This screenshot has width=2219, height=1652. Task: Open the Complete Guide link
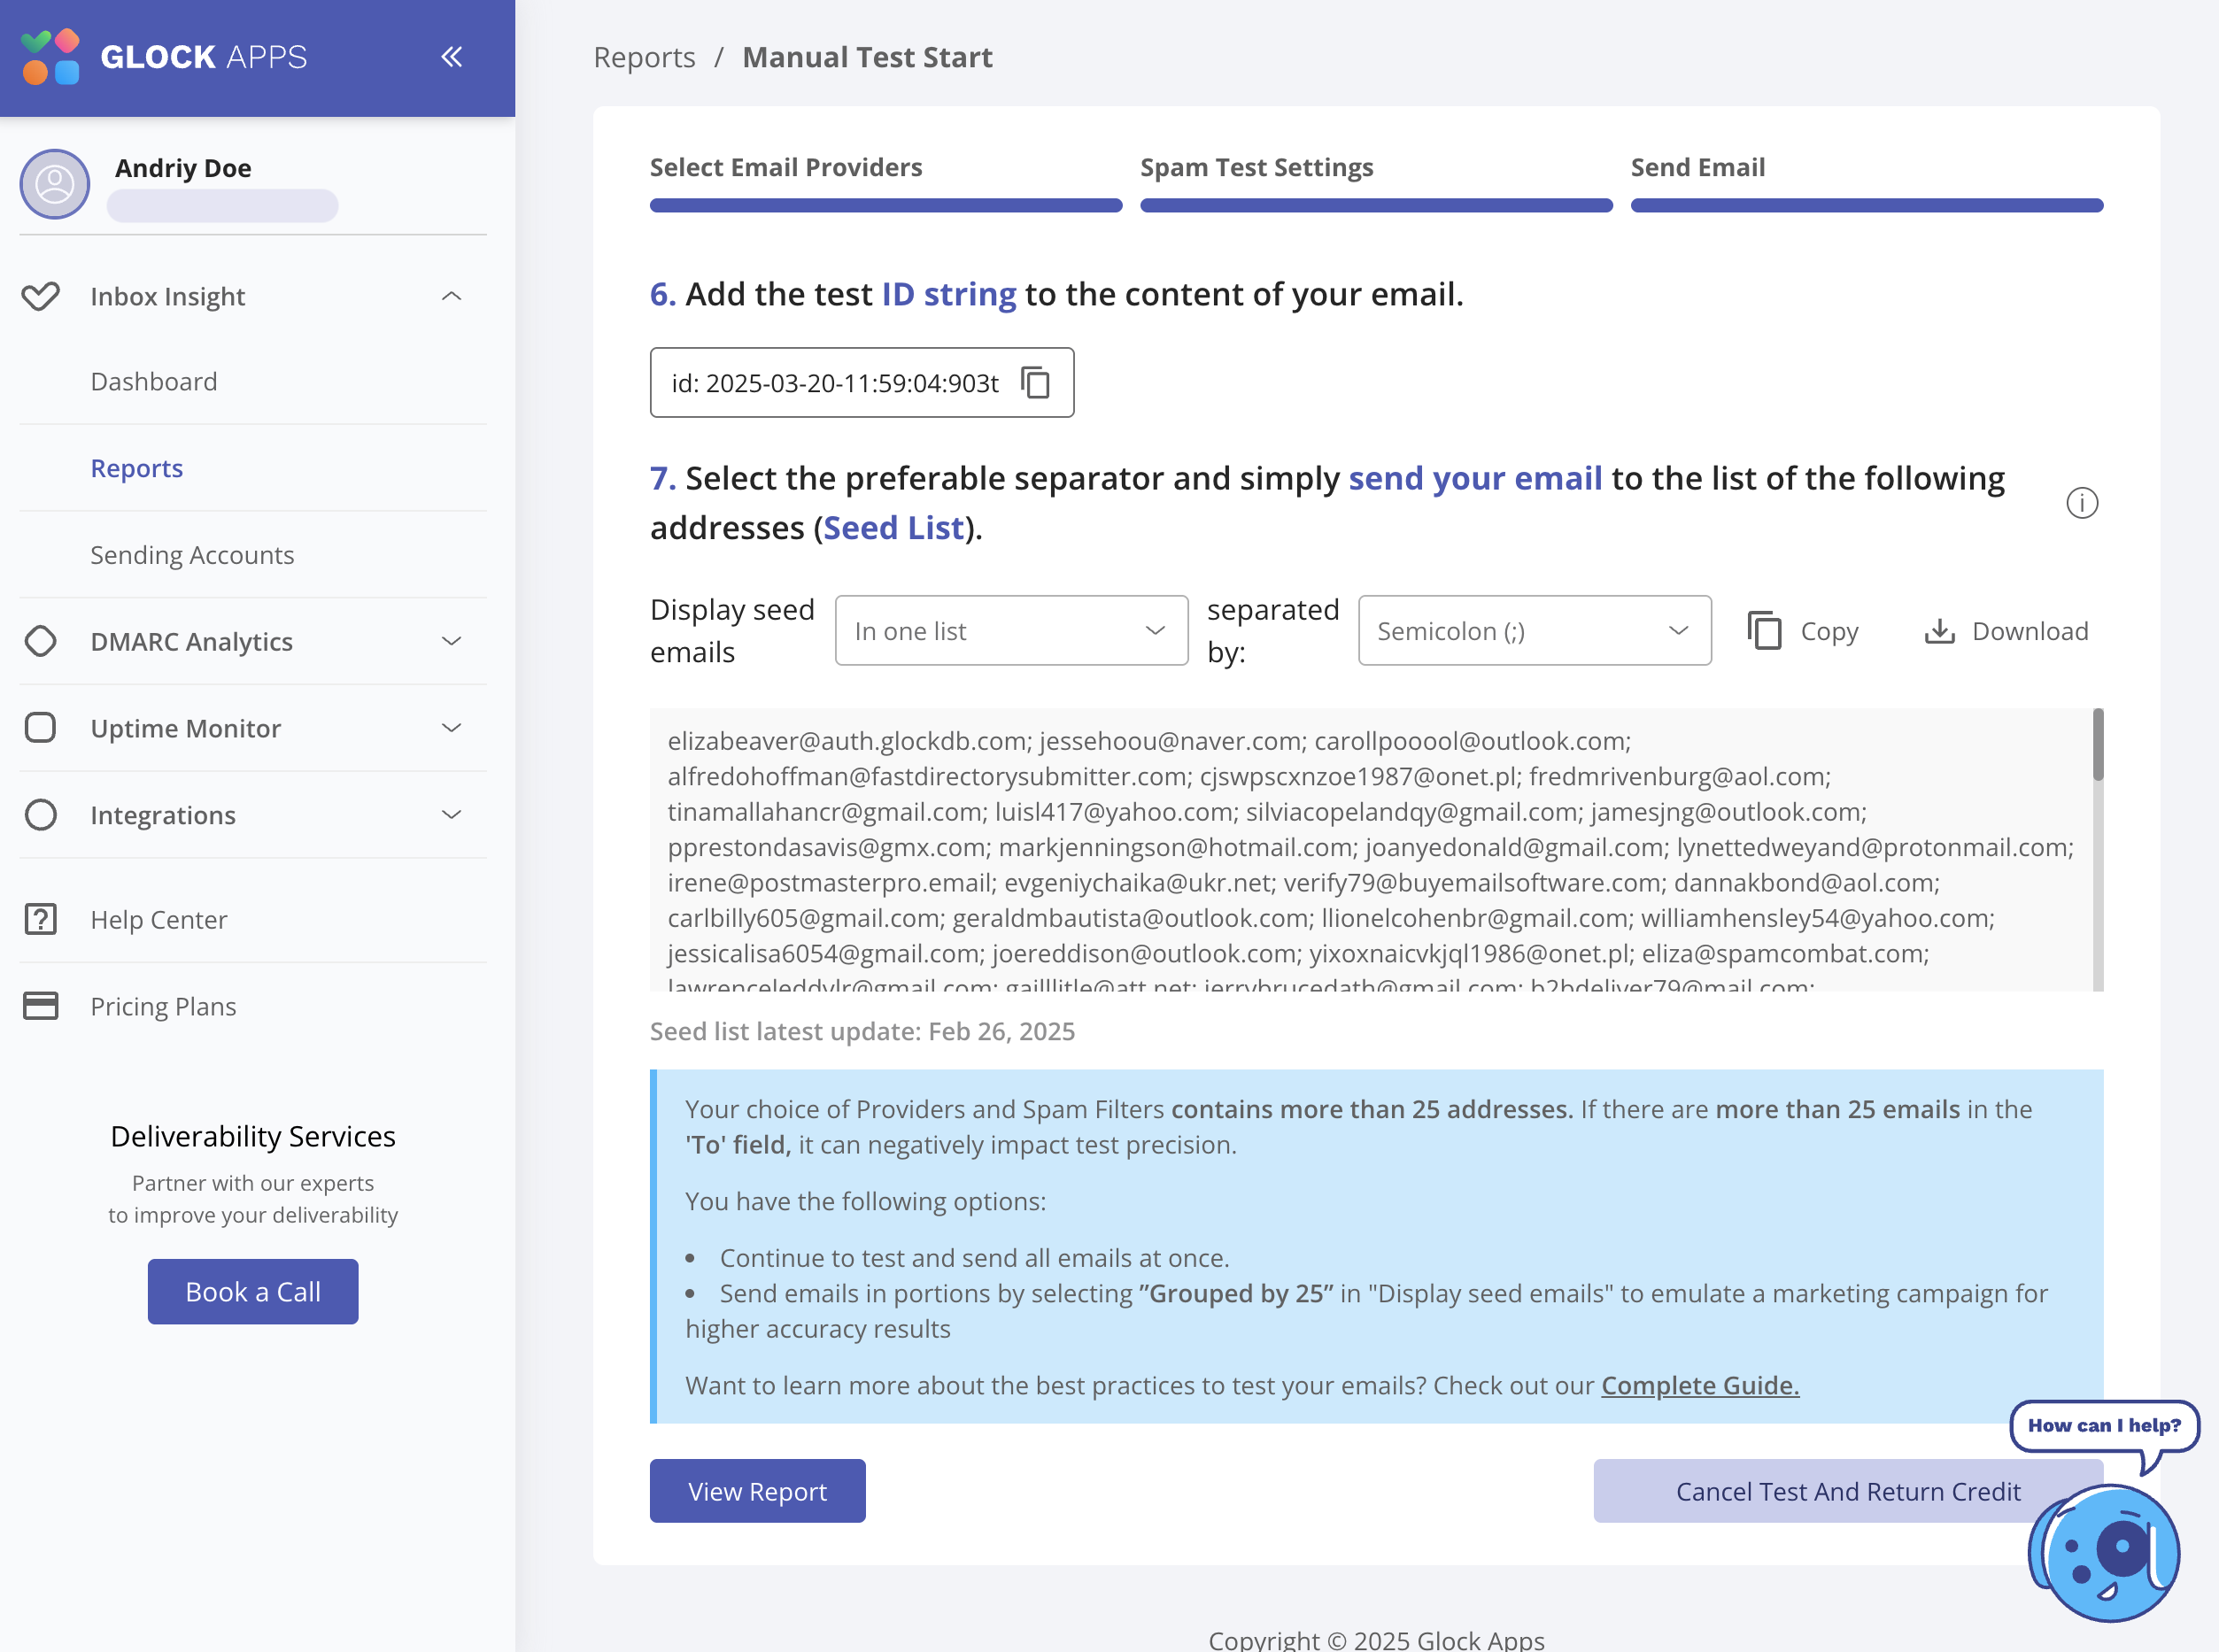[1699, 1385]
